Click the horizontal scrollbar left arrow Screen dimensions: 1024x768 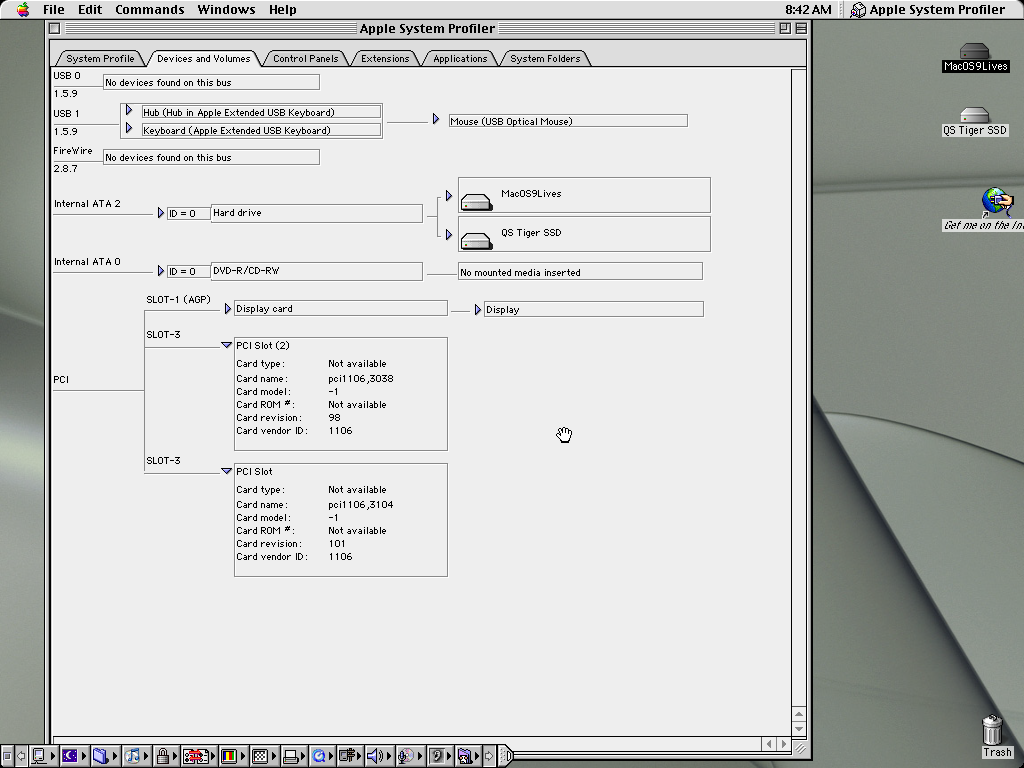pyautogui.click(x=769, y=744)
